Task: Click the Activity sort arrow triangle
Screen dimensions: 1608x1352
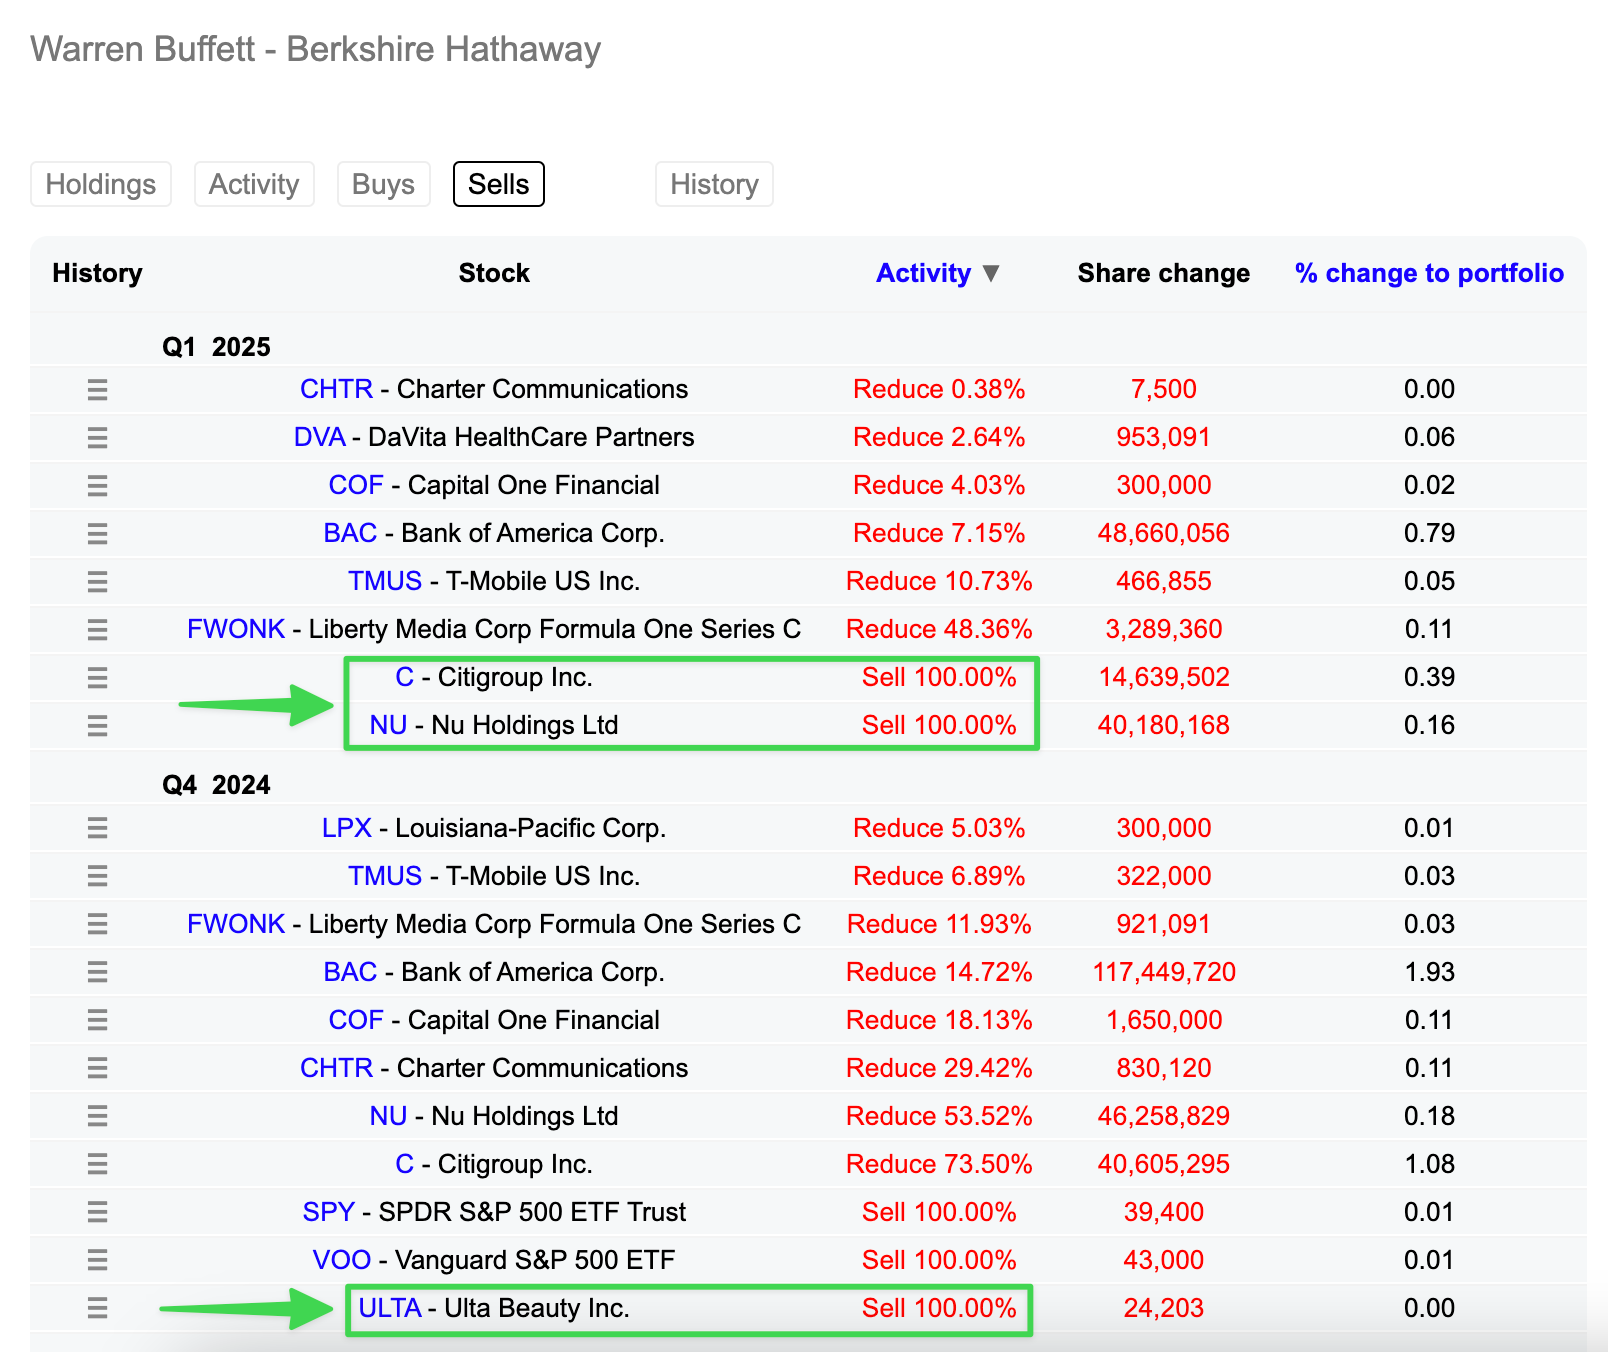Action: [x=991, y=273]
